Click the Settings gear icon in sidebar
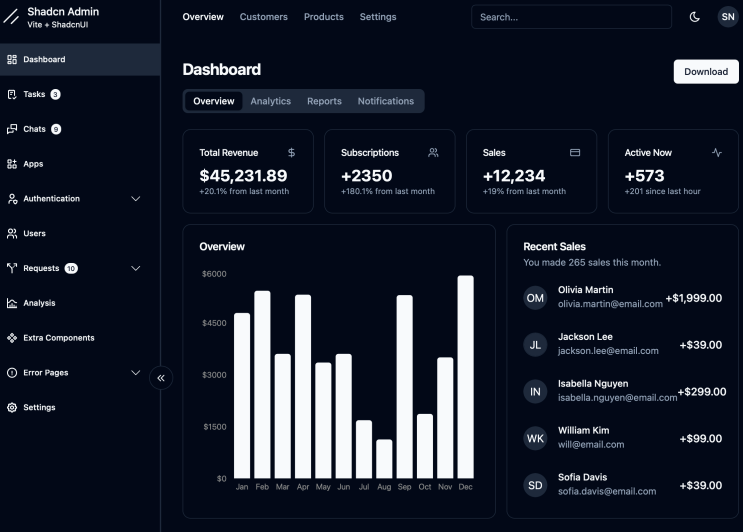 click(12, 407)
